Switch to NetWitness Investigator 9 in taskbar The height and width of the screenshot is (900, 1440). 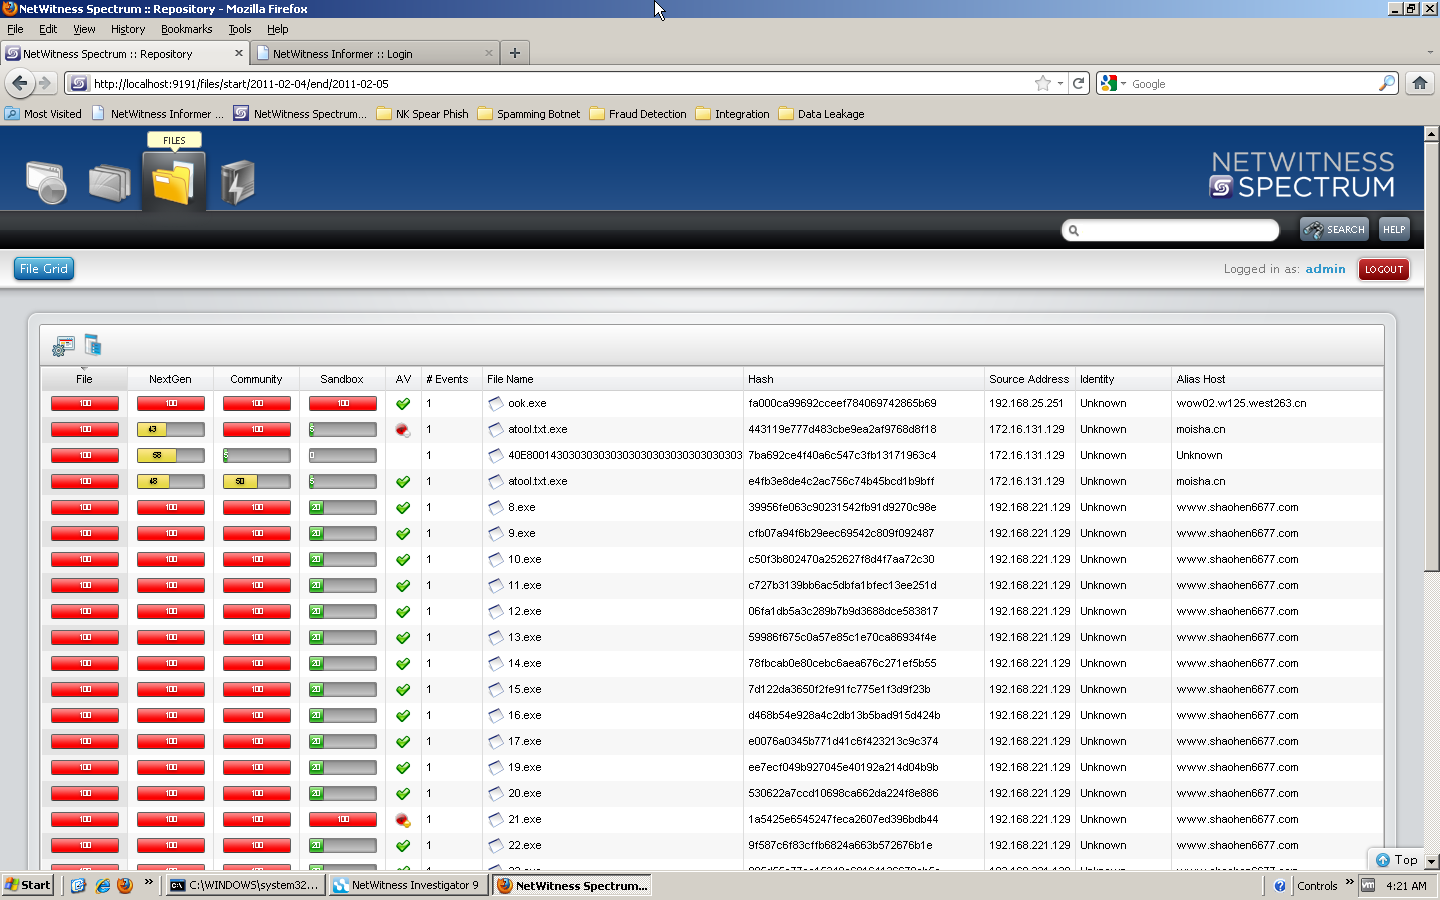(x=409, y=885)
